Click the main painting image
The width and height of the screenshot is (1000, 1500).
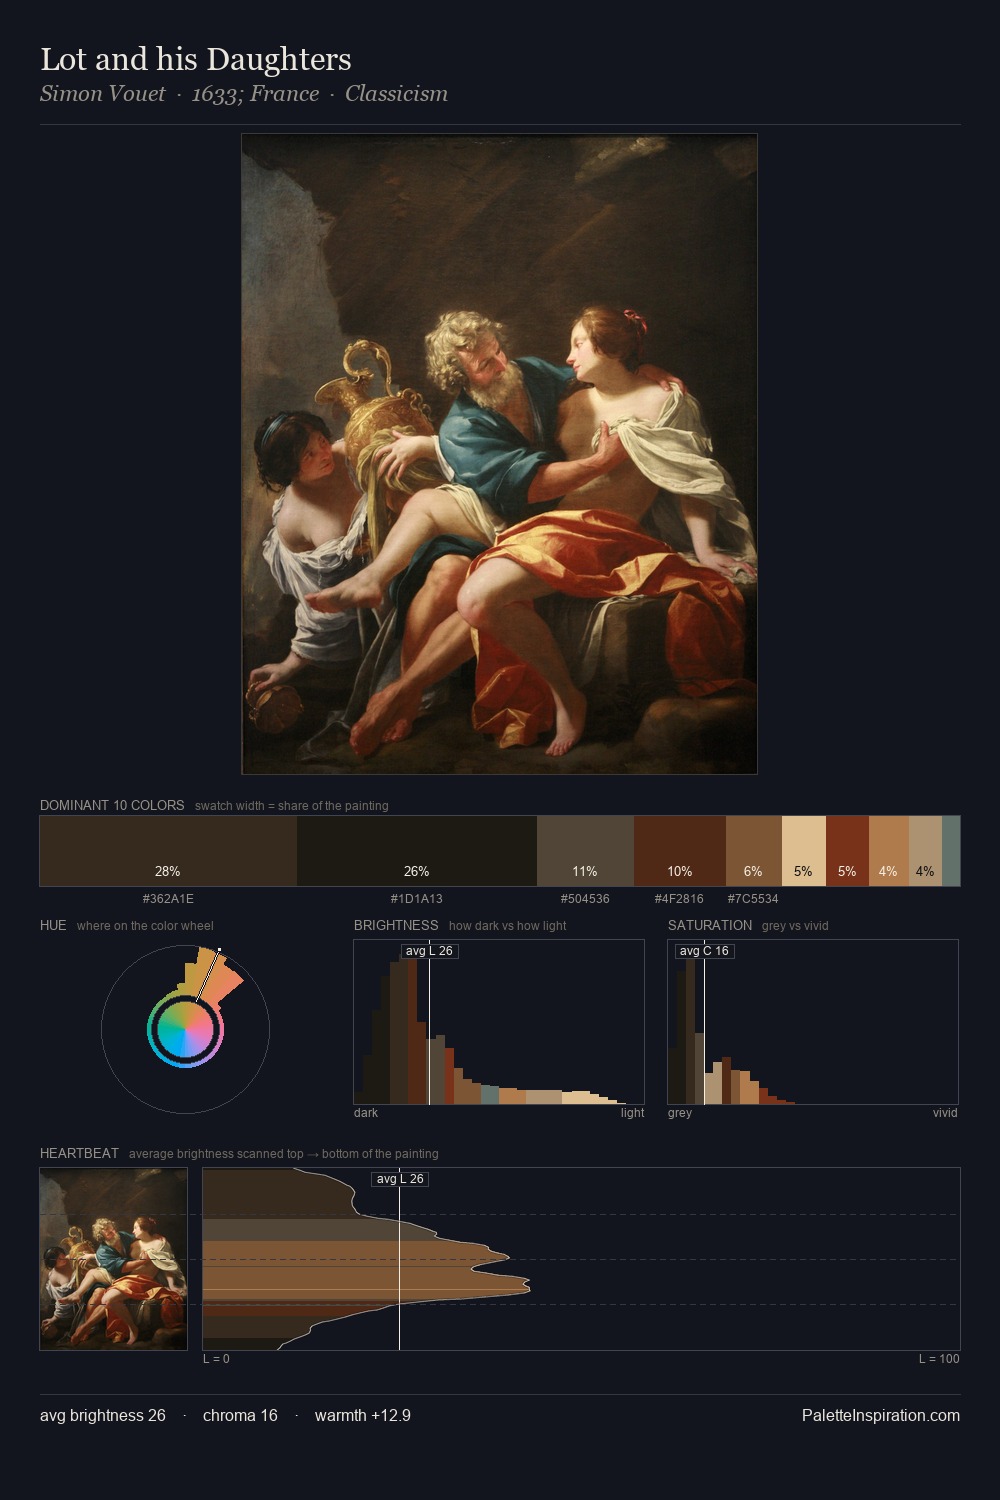pos(499,454)
